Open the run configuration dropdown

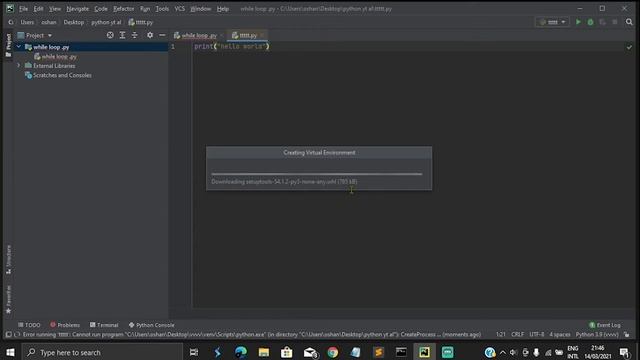(x=552, y=22)
